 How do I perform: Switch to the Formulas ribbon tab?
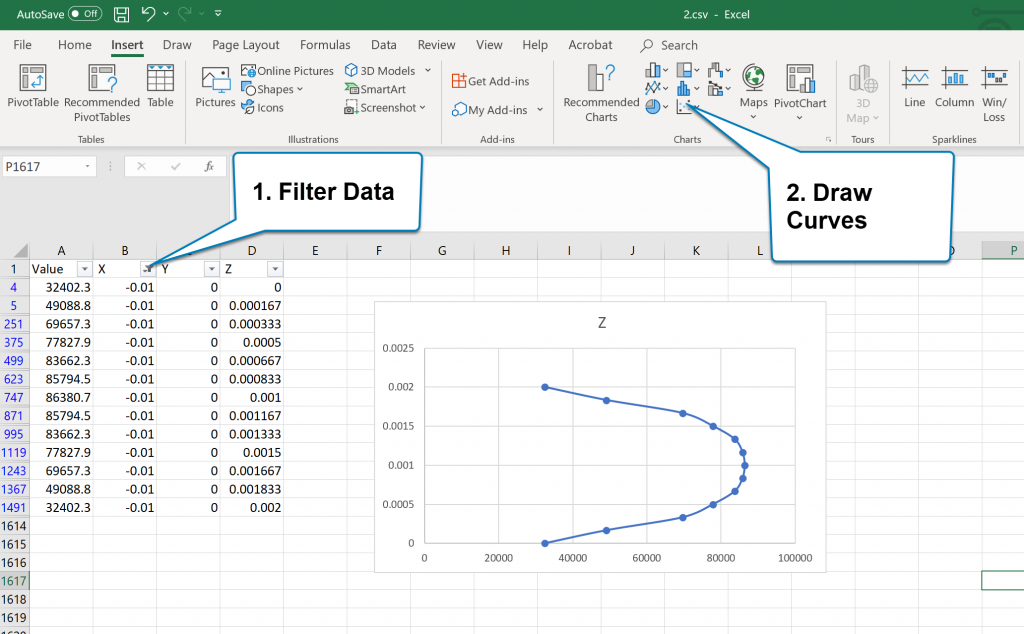[325, 44]
